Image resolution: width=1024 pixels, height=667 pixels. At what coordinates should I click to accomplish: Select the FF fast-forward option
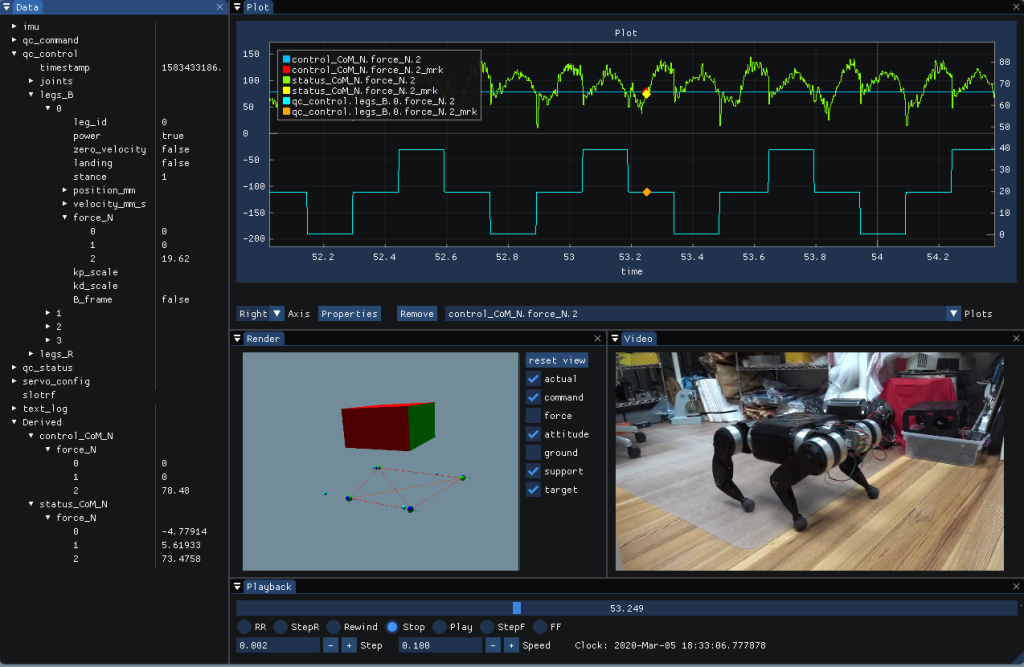540,627
